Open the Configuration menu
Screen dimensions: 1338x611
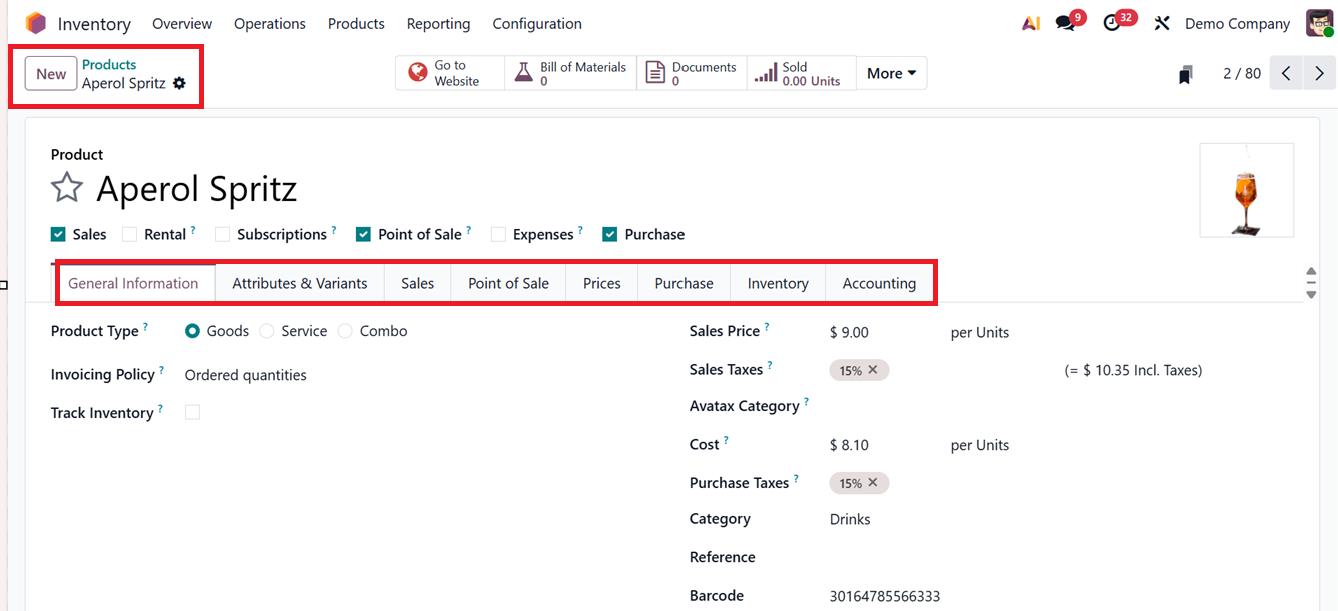tap(536, 23)
